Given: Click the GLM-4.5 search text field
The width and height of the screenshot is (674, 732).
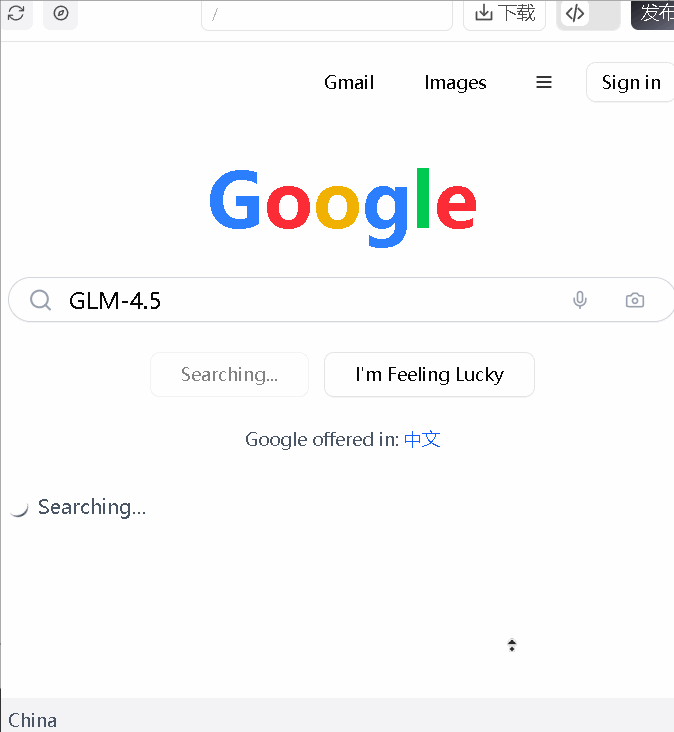Looking at the screenshot, I should tap(300, 300).
